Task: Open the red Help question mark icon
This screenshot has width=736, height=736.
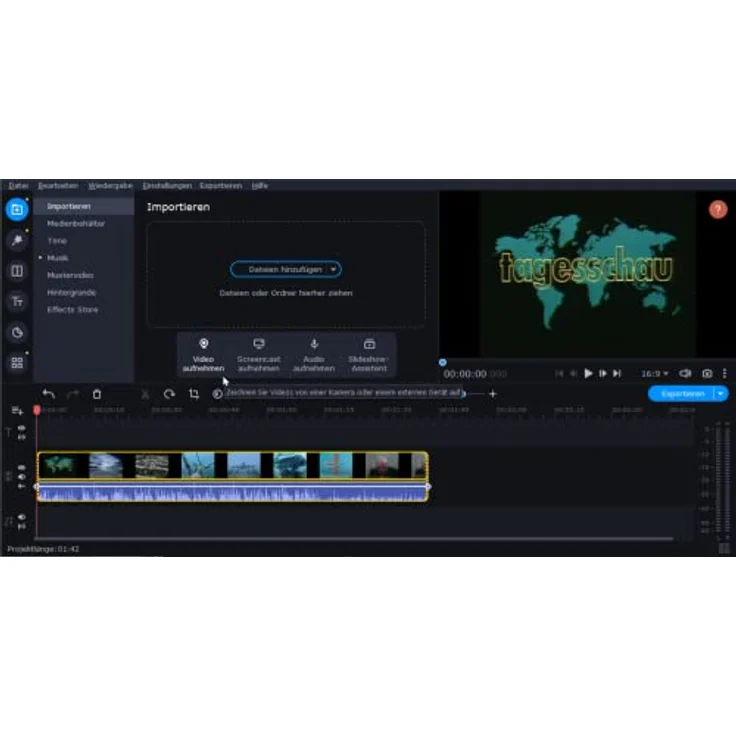Action: click(718, 209)
